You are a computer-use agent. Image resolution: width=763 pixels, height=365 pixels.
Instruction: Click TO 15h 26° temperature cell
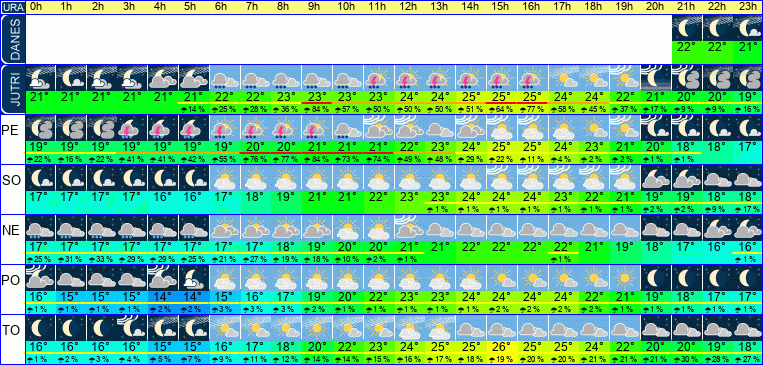click(x=502, y=347)
